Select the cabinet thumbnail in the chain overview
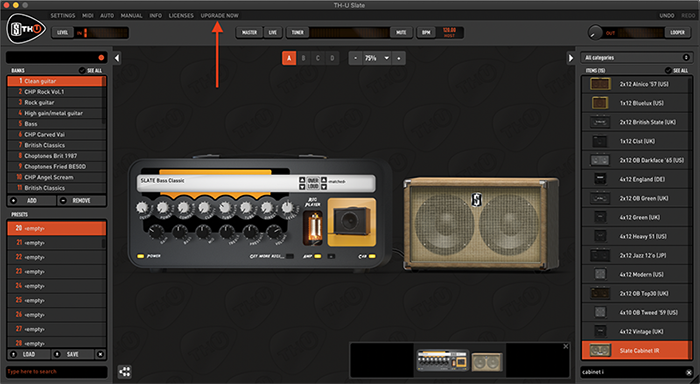Viewport: 700px width, 384px height. pos(487,361)
